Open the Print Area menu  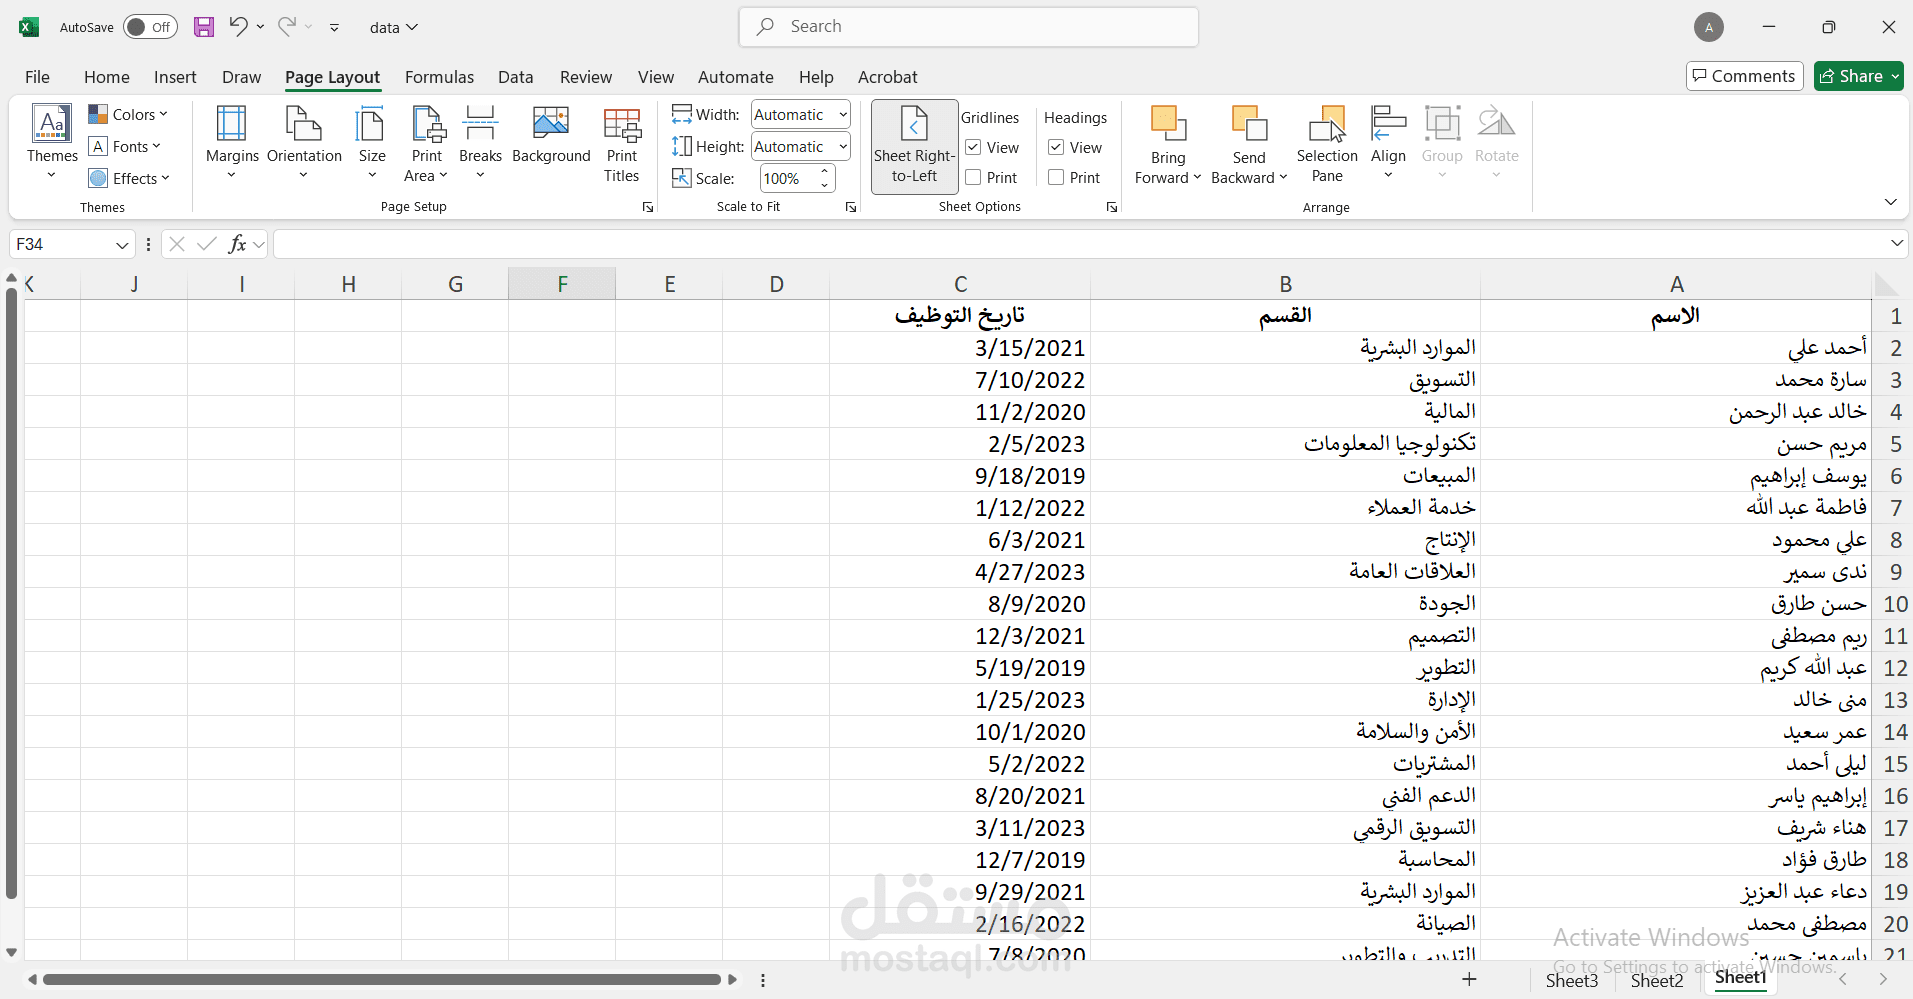pos(427,143)
